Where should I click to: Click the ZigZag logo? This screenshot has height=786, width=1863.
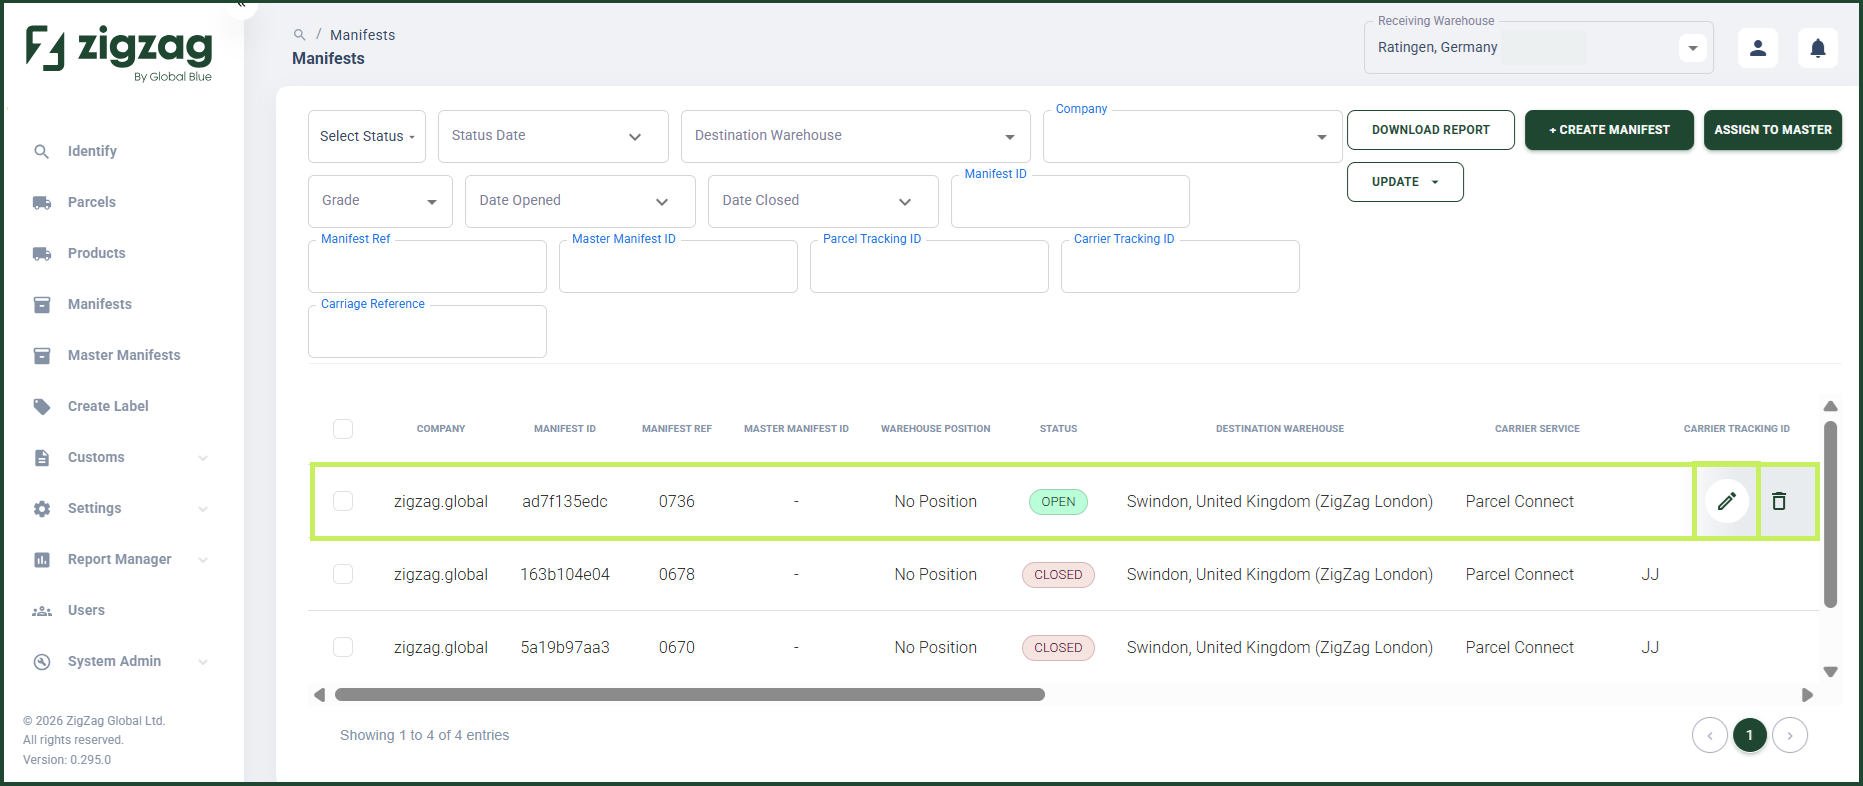coord(119,53)
